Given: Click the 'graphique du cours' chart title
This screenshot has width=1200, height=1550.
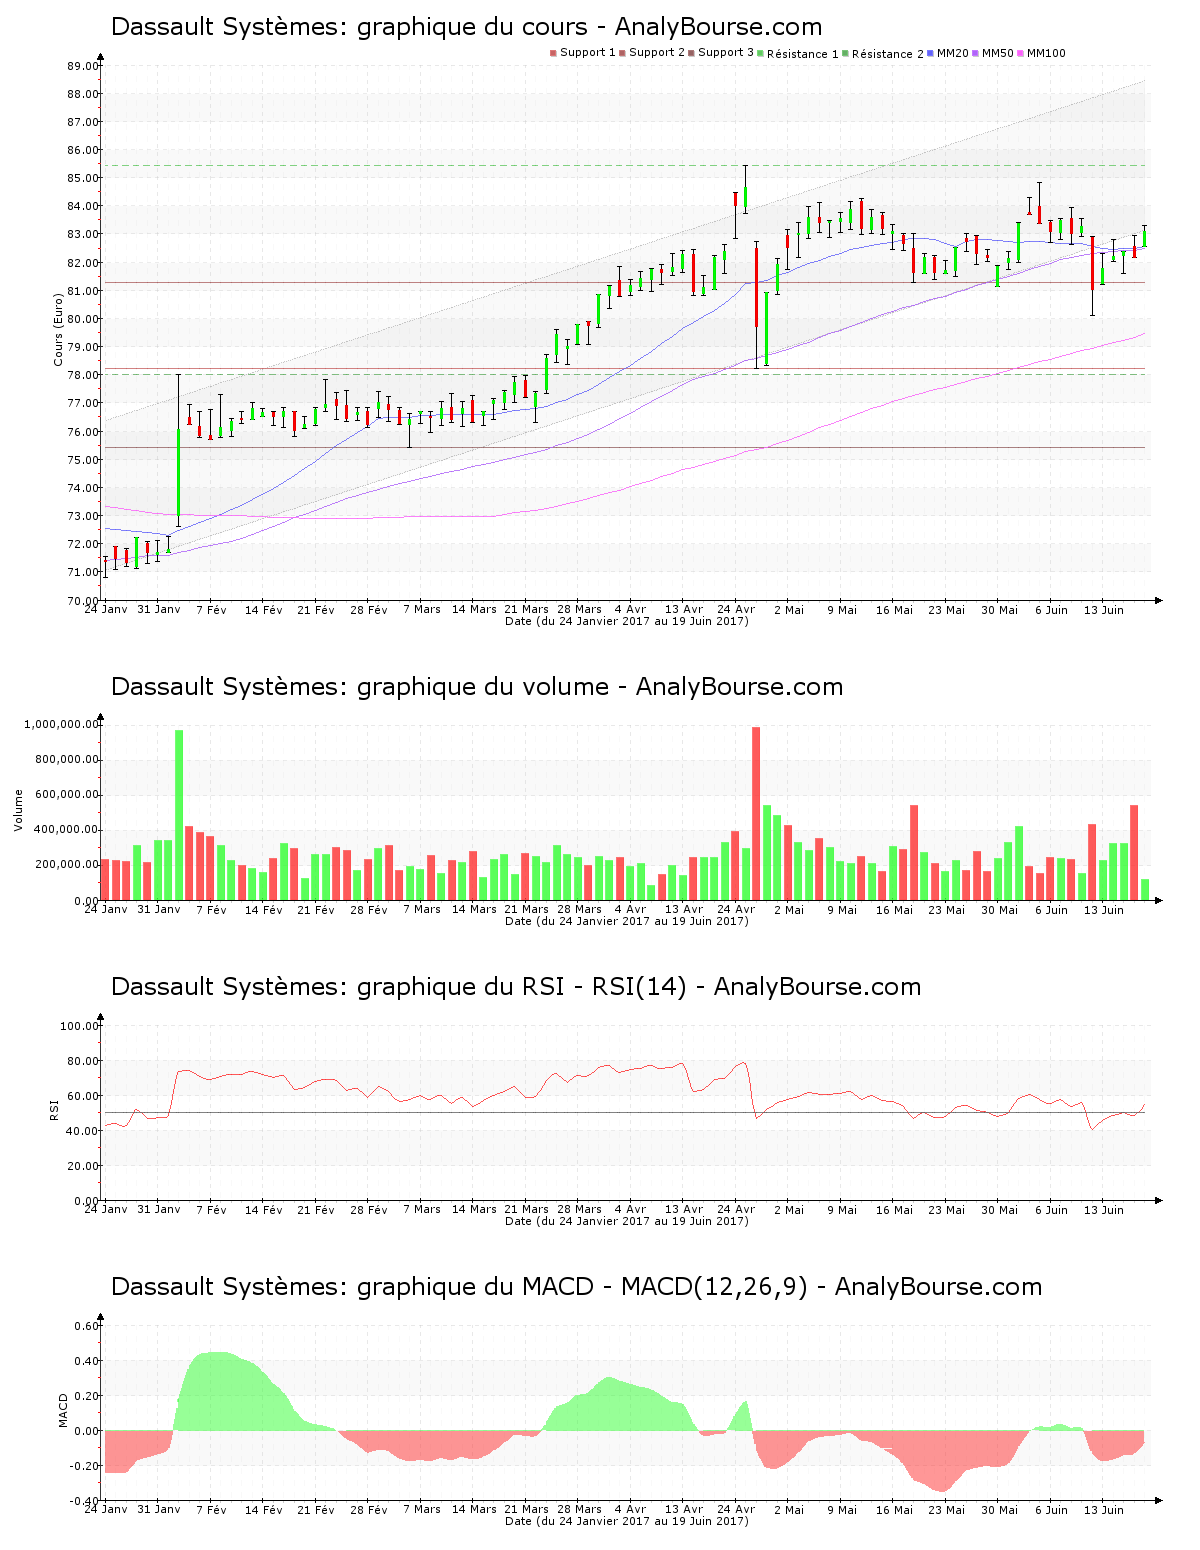Looking at the screenshot, I should point(466,27).
